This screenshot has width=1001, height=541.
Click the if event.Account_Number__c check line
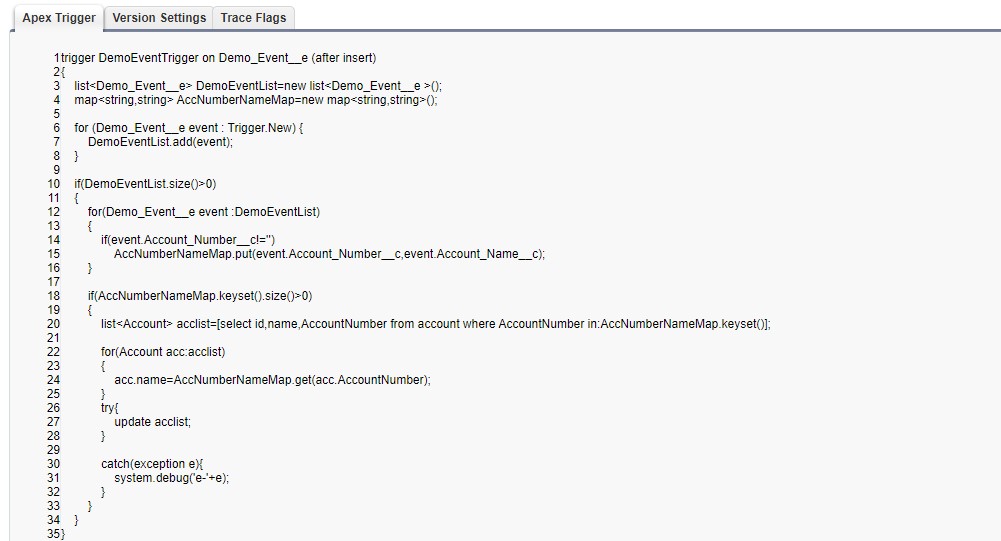pos(188,240)
